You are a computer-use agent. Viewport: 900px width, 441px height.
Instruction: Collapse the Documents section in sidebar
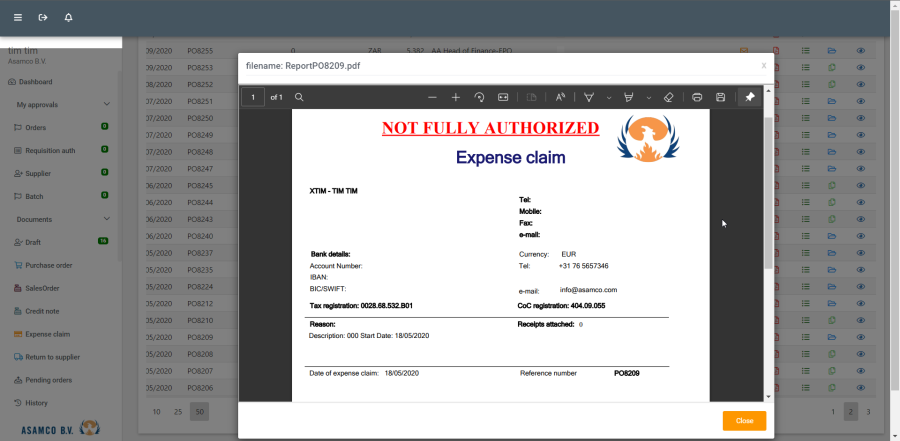coord(106,219)
